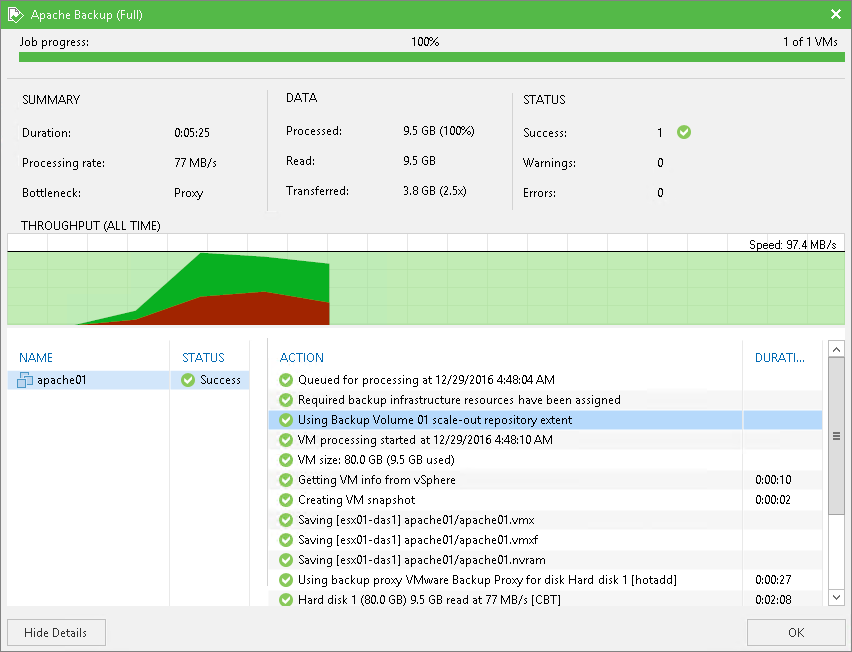This screenshot has height=652, width=852.
Task: Click the action log scroll up arrow
Action: click(836, 349)
